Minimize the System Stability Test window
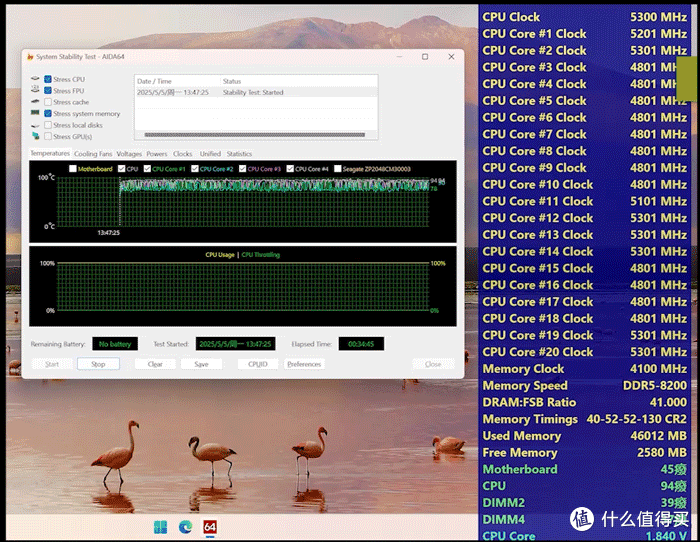The image size is (700, 542). 400,57
